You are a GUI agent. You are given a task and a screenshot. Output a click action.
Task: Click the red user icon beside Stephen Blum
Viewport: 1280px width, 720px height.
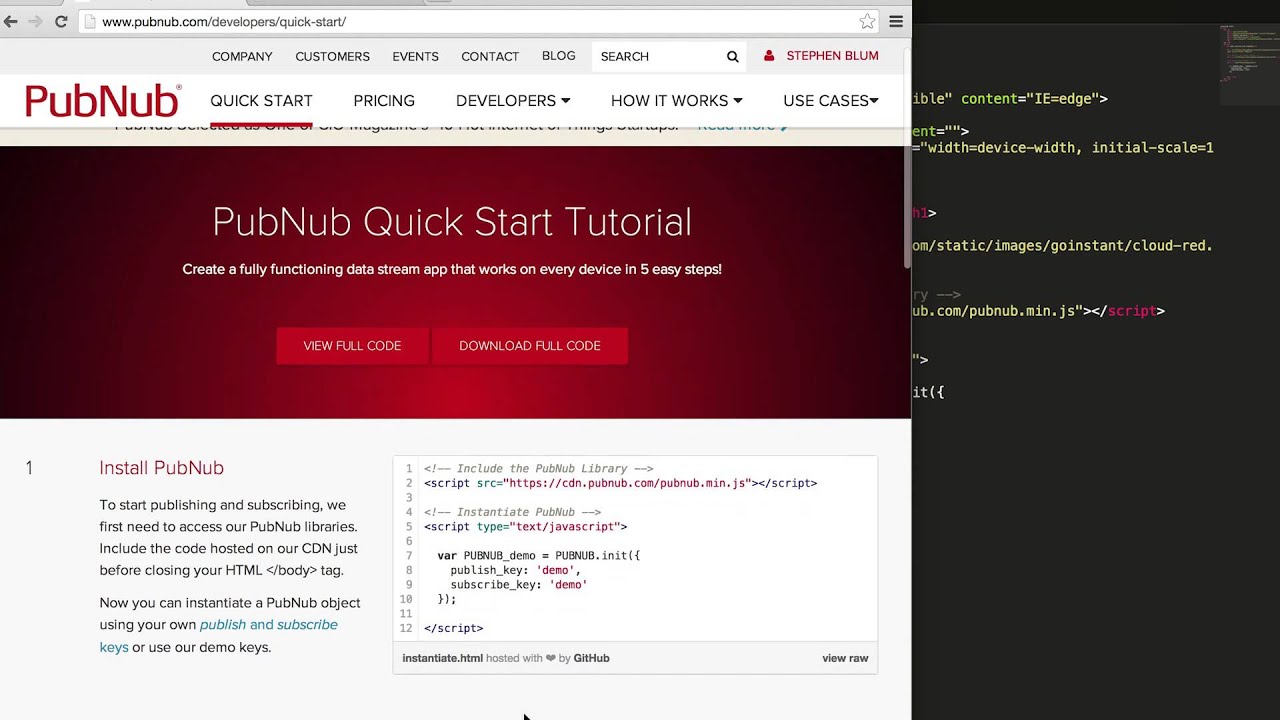tap(769, 56)
